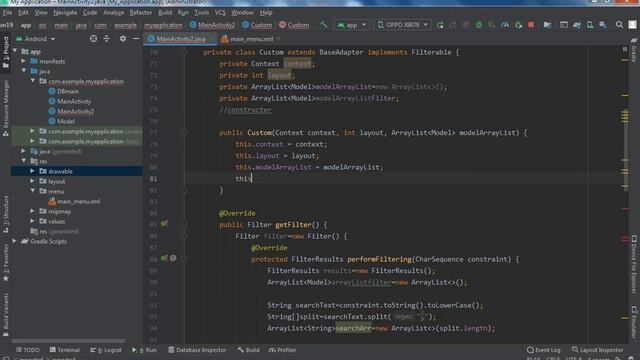Hide the Project panel with the minus icon
Viewport: 640px width, 360px height.
coord(136,39)
